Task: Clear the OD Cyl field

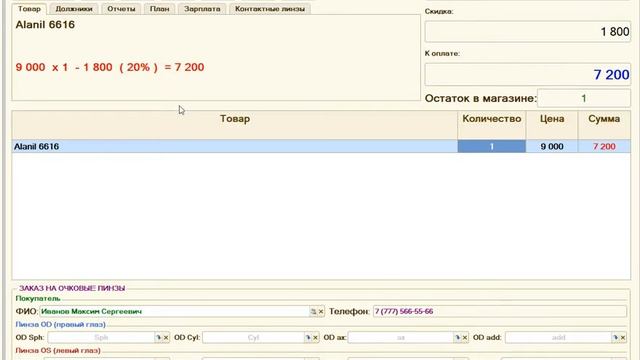Action: click(315, 338)
